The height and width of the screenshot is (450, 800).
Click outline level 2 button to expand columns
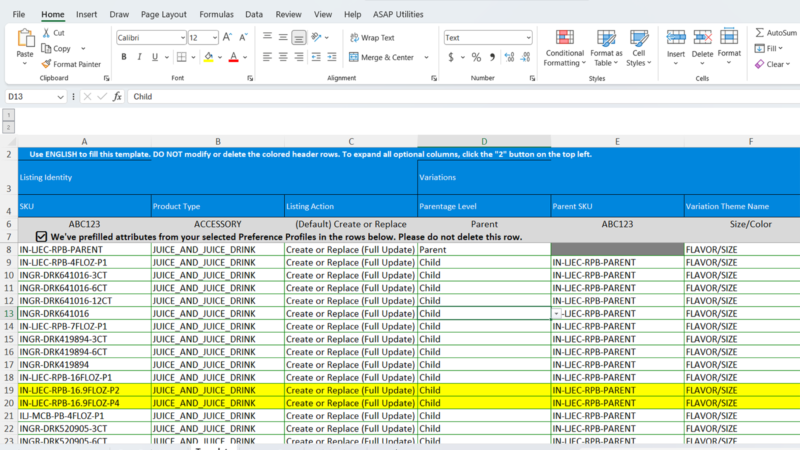(x=8, y=127)
